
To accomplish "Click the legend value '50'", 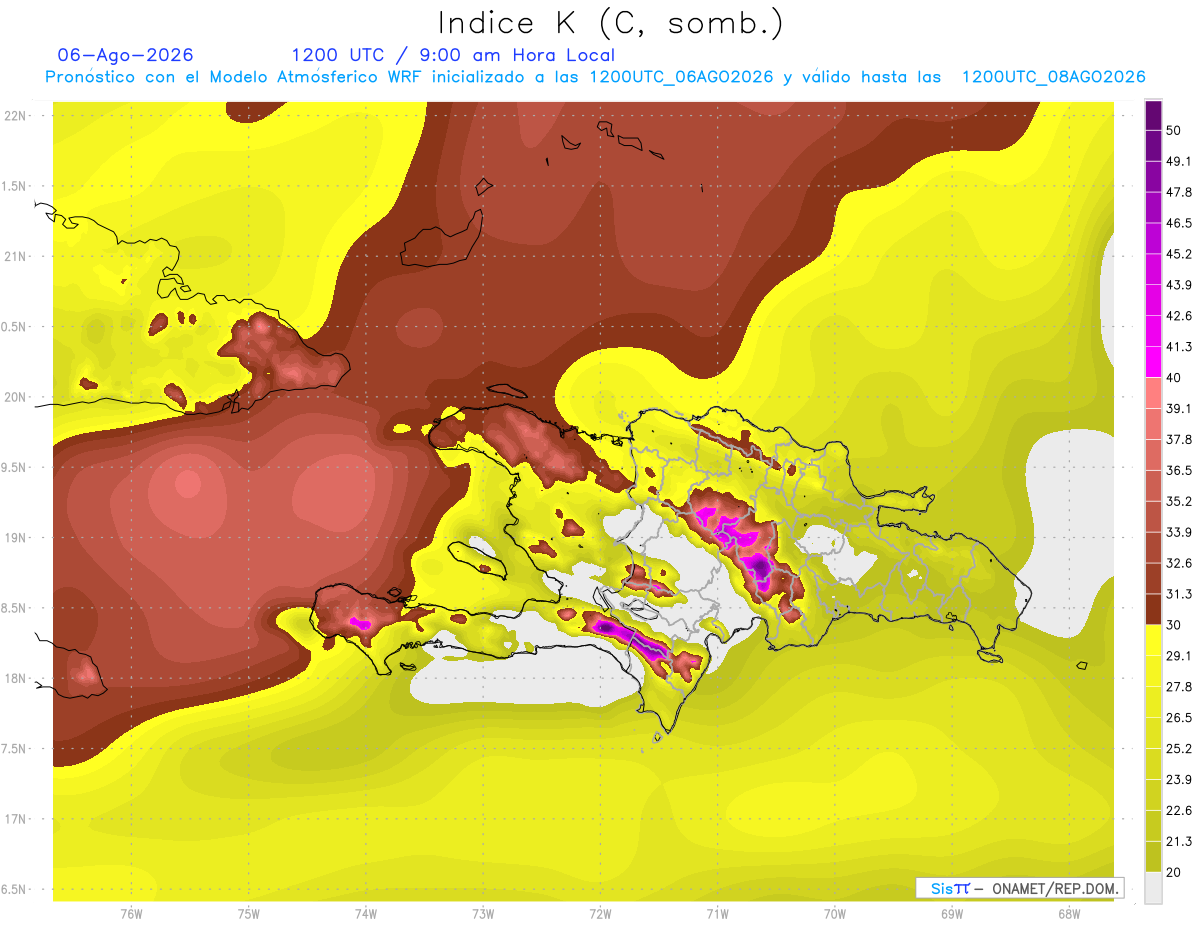I will coord(1174,130).
